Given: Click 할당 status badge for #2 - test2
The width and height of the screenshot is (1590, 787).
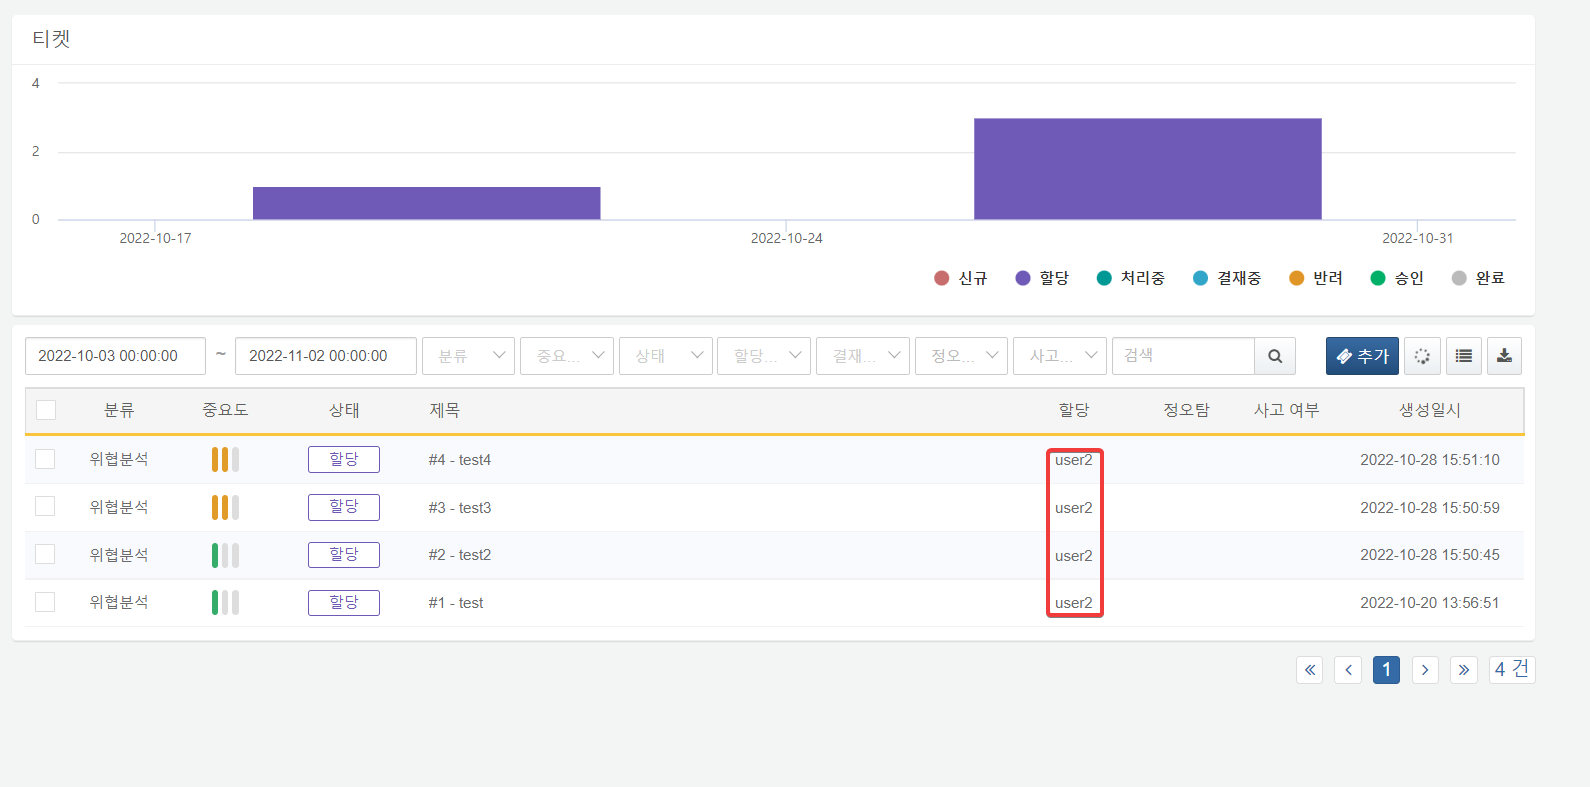Looking at the screenshot, I should pyautogui.click(x=344, y=555).
